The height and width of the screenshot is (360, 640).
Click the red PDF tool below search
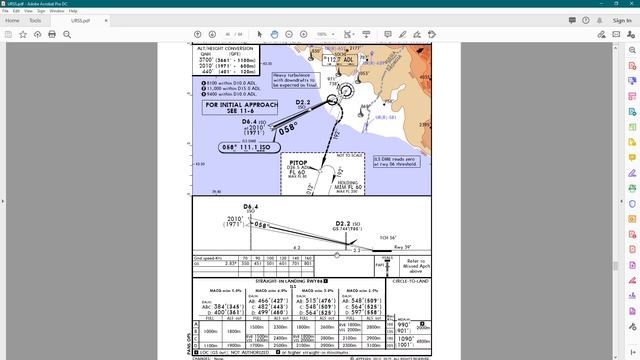(x=632, y=66)
